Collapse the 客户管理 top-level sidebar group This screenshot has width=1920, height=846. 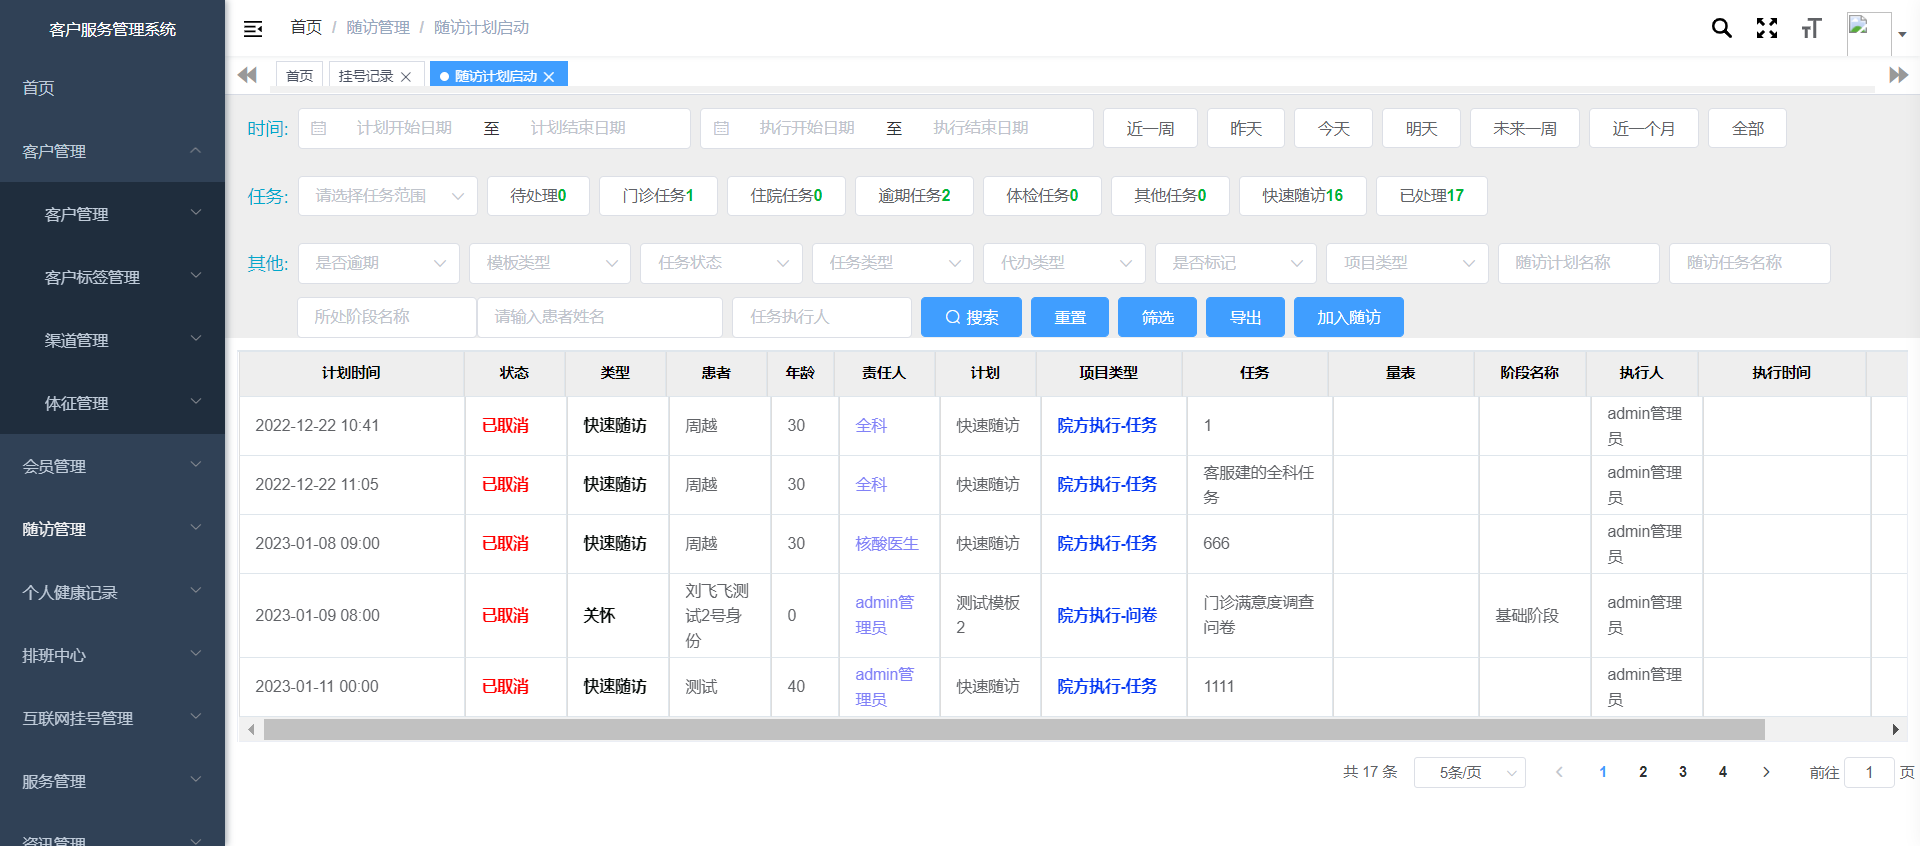click(x=112, y=151)
